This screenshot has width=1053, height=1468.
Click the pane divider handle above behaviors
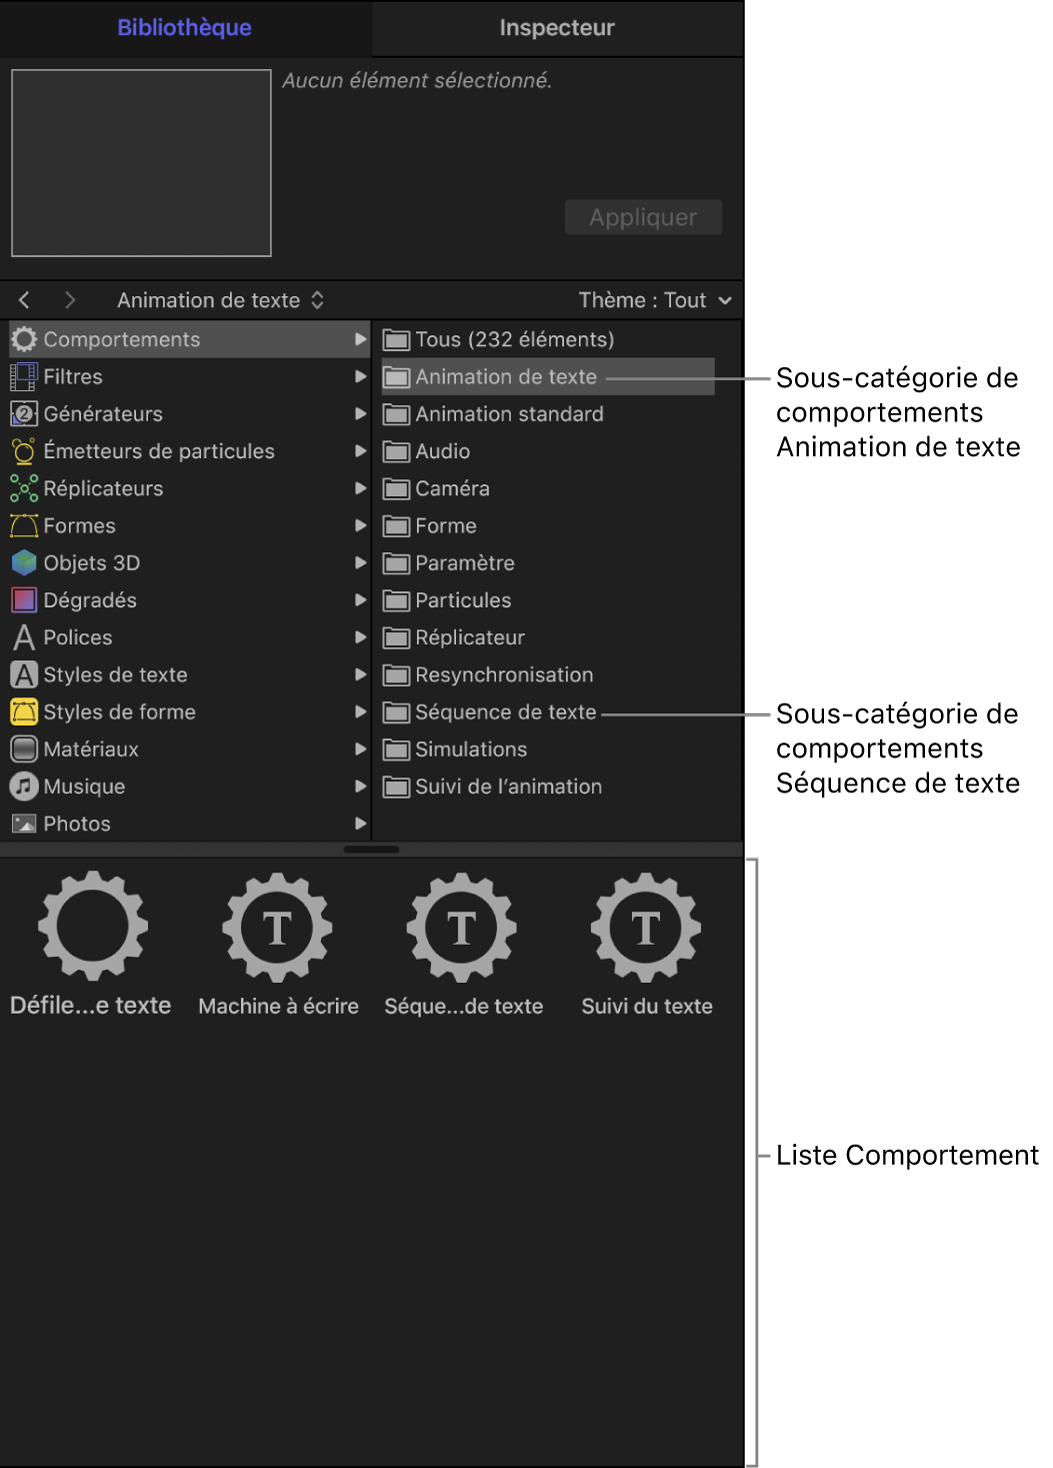tap(371, 849)
